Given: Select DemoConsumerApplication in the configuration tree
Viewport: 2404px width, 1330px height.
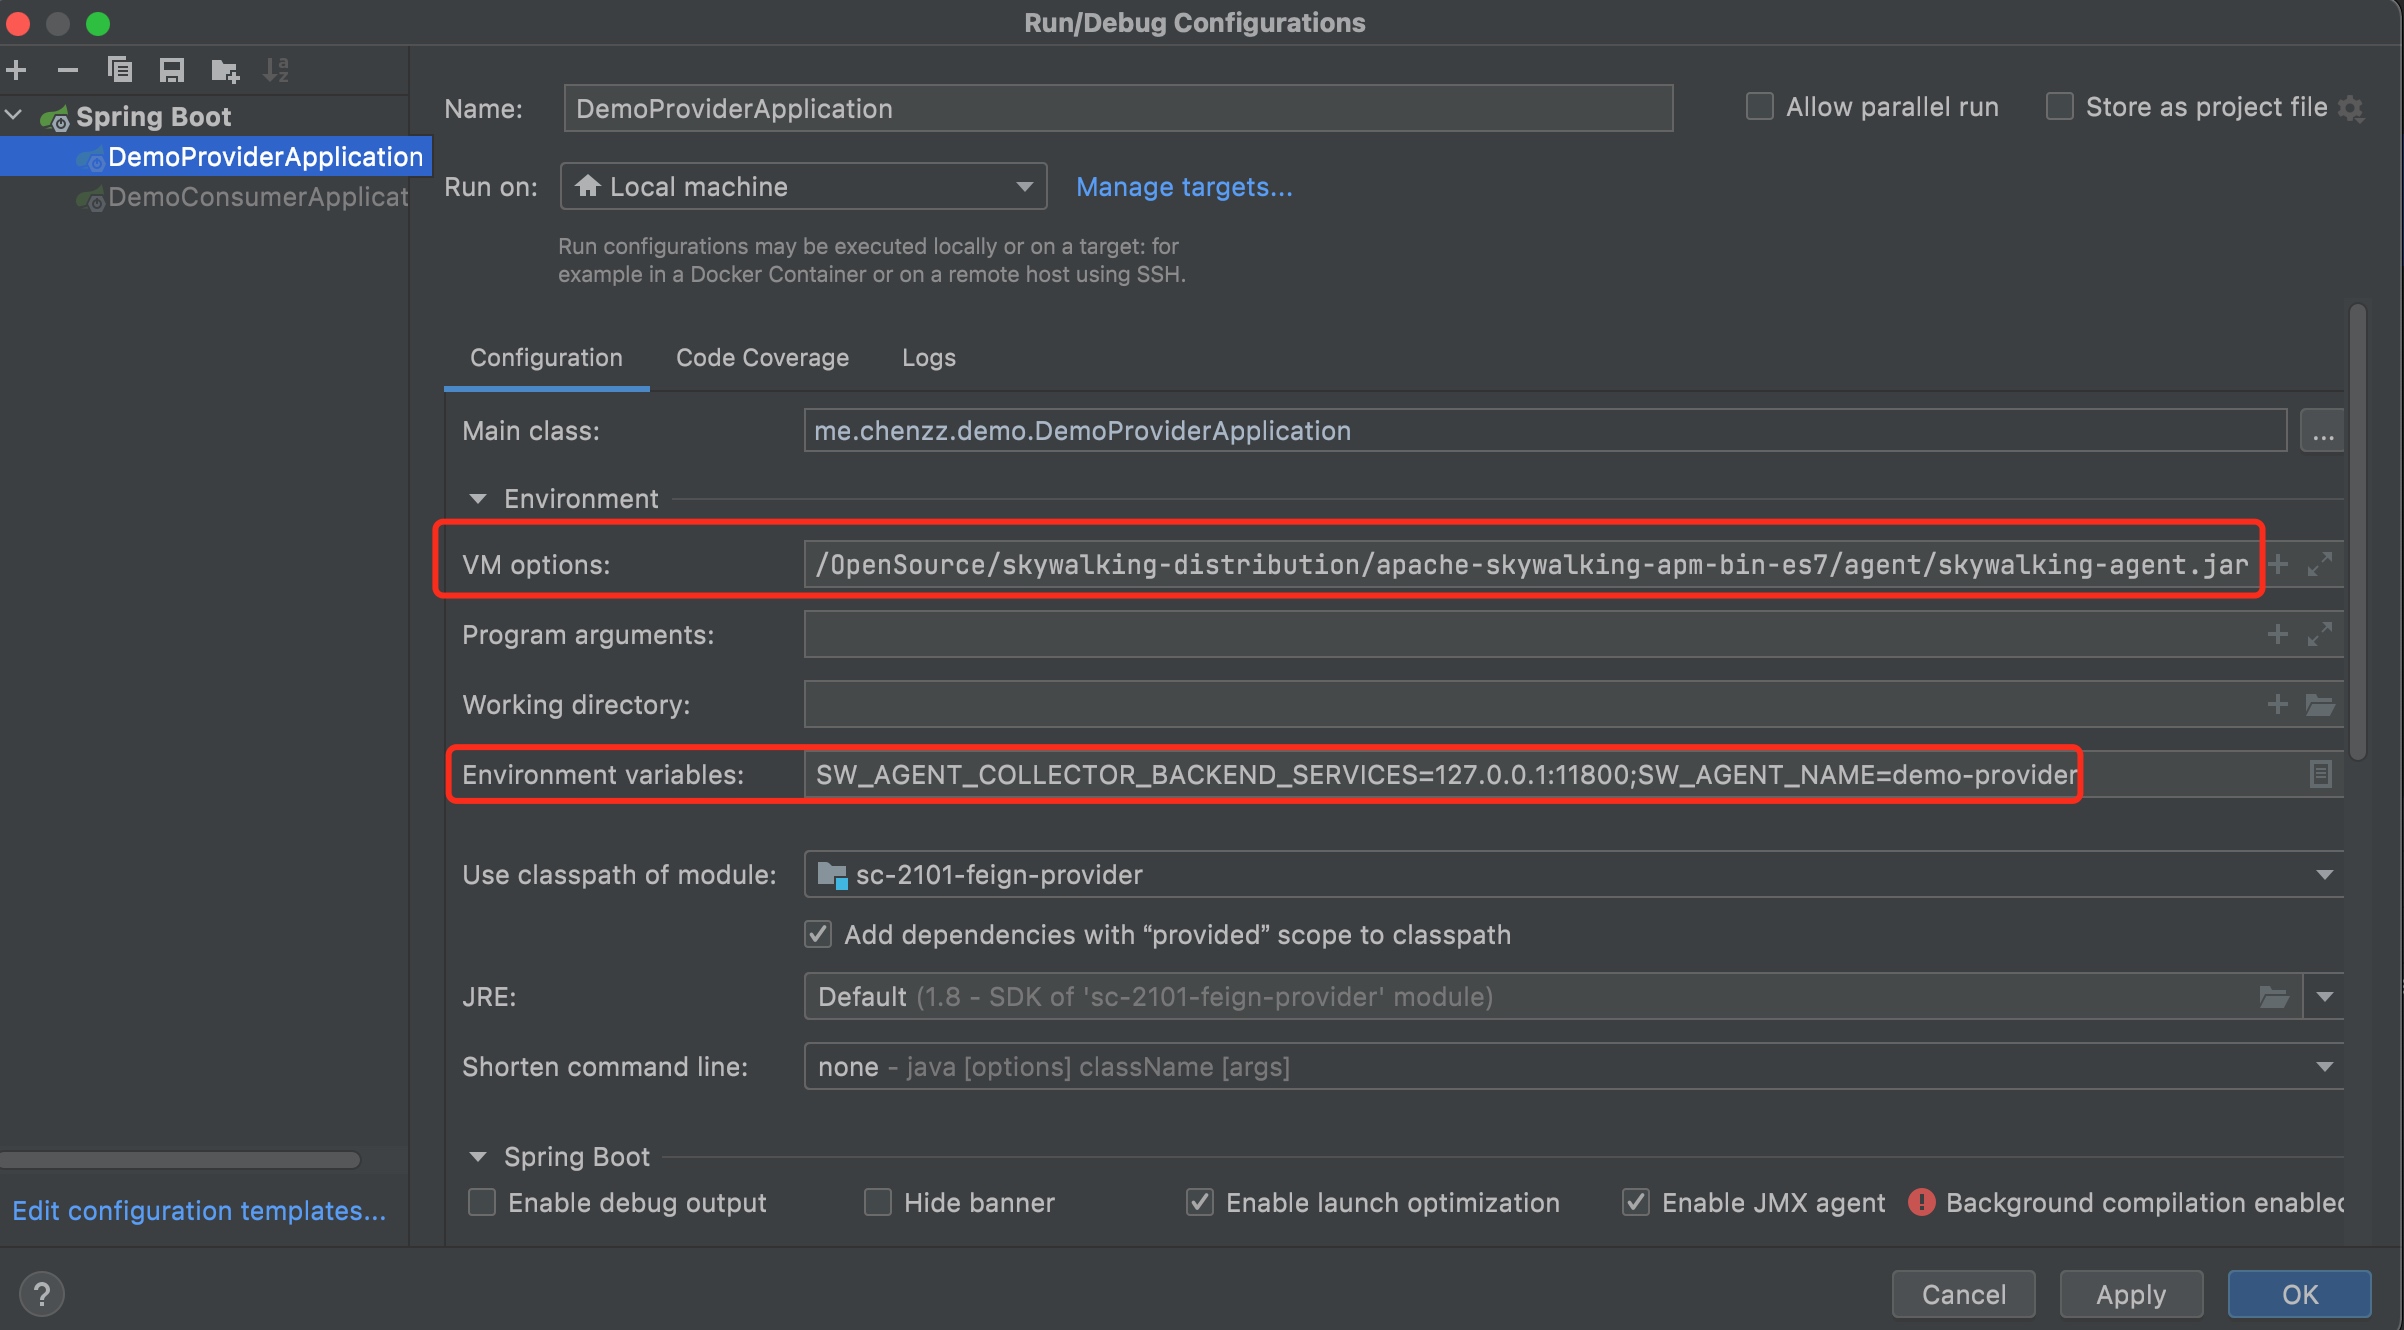Looking at the screenshot, I should [x=257, y=197].
